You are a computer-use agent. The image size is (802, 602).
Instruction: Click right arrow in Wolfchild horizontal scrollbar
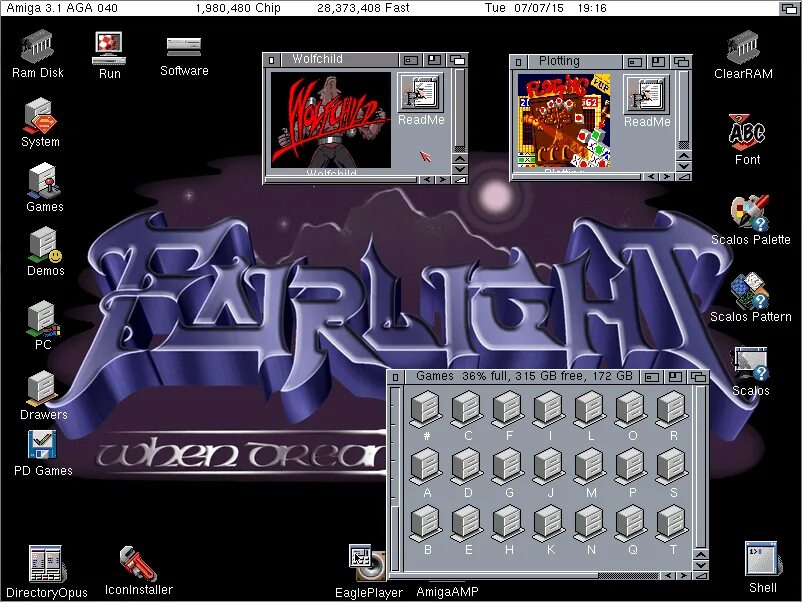[443, 180]
